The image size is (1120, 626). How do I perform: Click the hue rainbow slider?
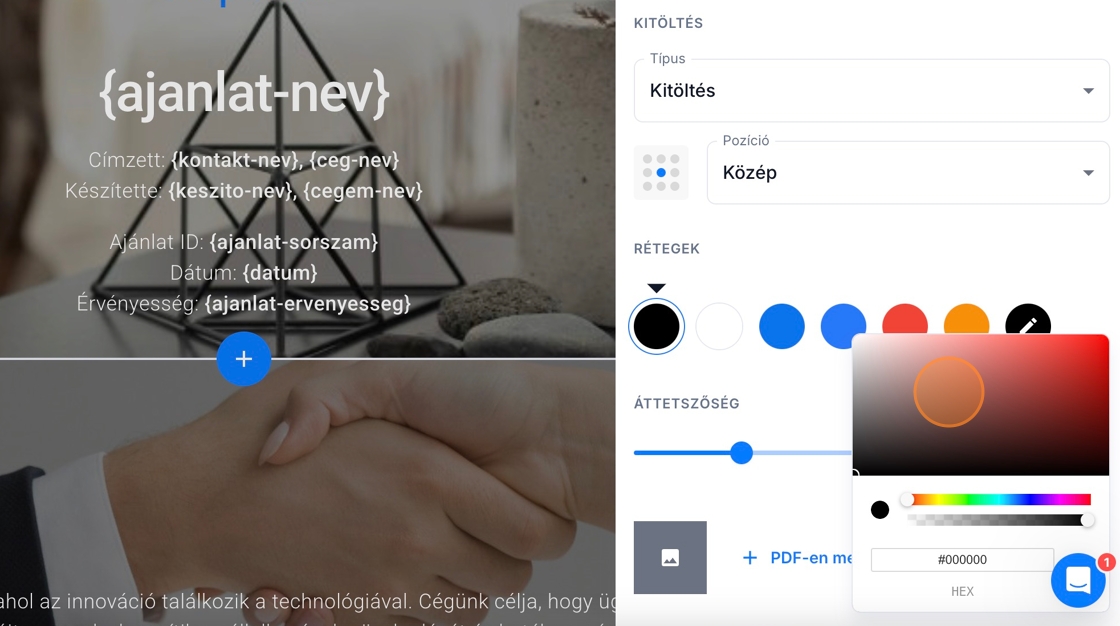pos(999,500)
